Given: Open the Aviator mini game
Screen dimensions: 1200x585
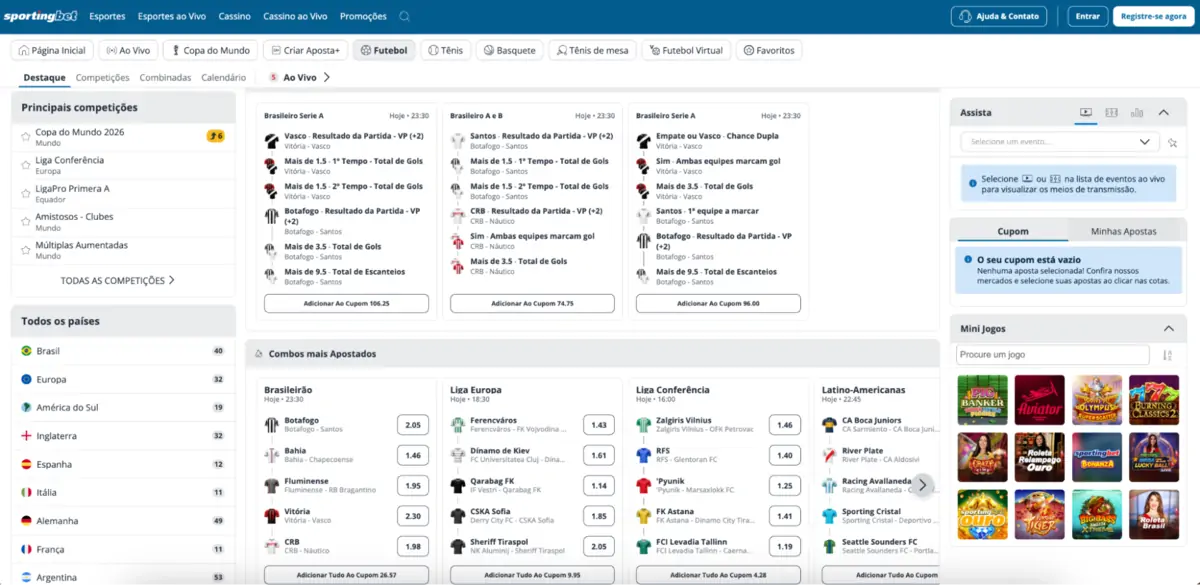Looking at the screenshot, I should click(x=1039, y=400).
